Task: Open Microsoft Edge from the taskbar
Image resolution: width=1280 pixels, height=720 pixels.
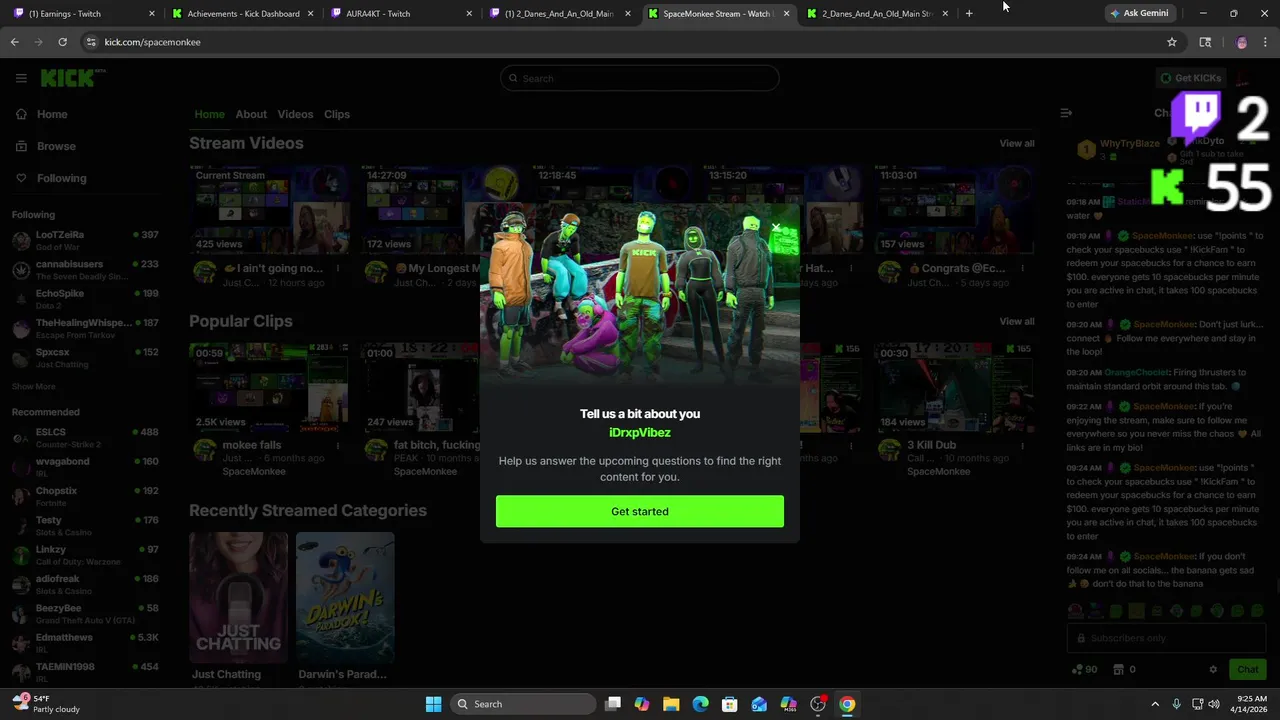Action: (700, 704)
